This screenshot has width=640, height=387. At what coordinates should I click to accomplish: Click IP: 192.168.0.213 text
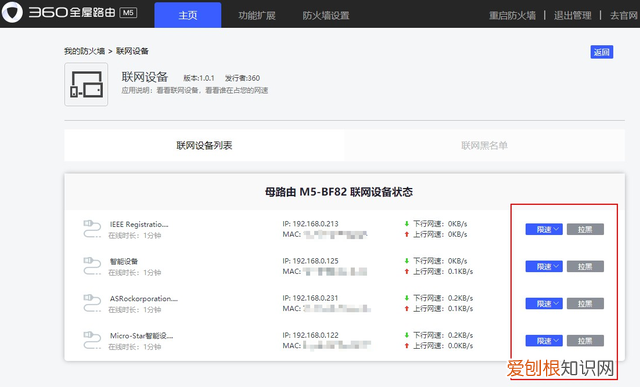[x=310, y=224]
